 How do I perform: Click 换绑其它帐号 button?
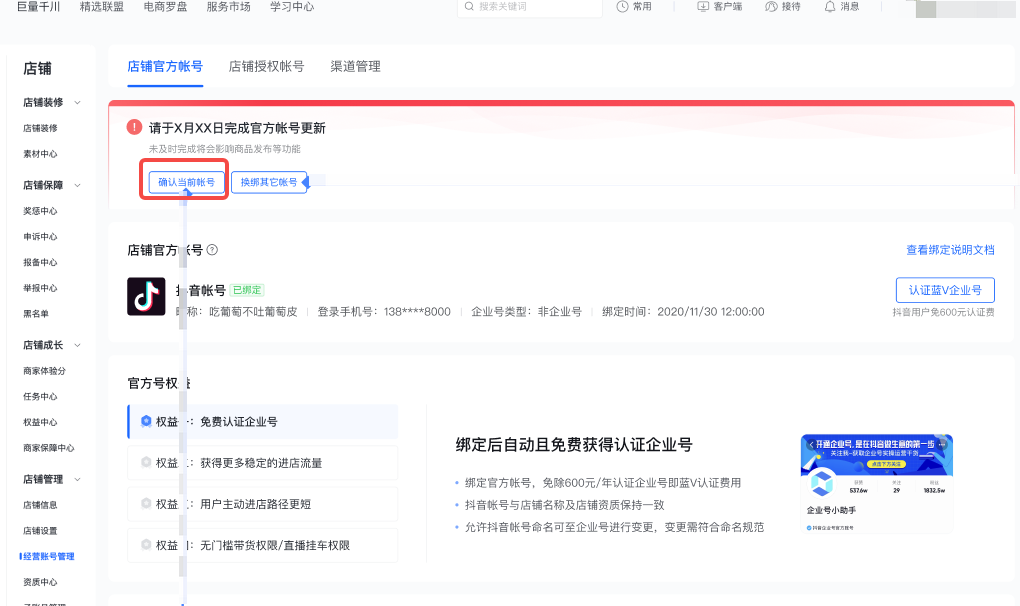[x=269, y=182]
